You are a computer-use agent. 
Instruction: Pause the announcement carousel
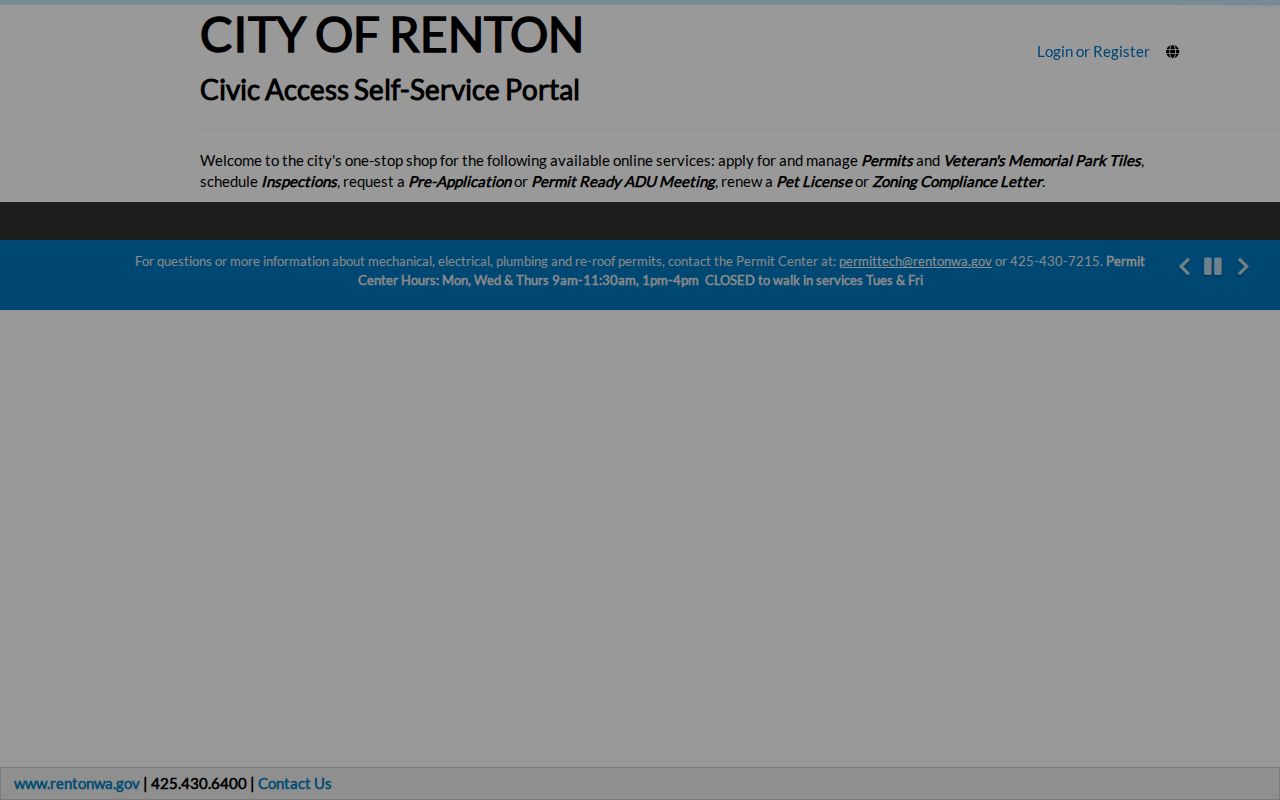pos(1213,266)
